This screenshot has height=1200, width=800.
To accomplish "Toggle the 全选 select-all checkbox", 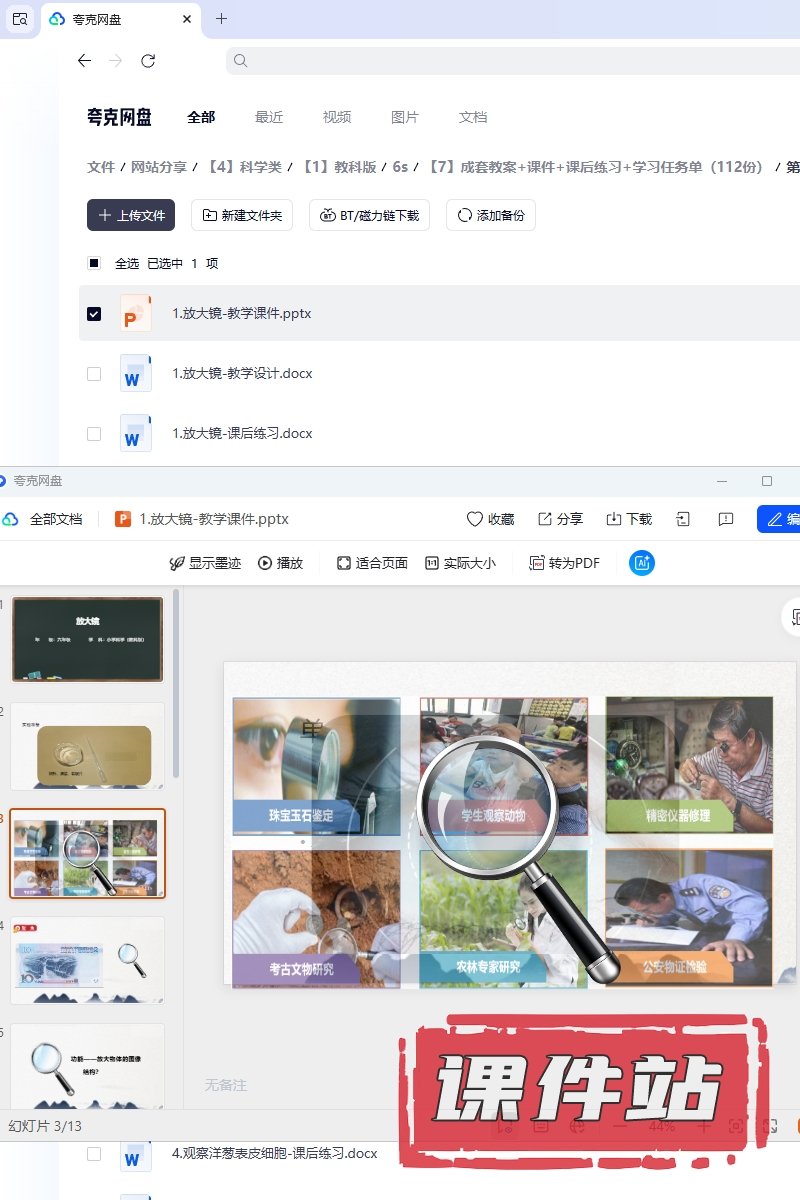I will [x=94, y=264].
